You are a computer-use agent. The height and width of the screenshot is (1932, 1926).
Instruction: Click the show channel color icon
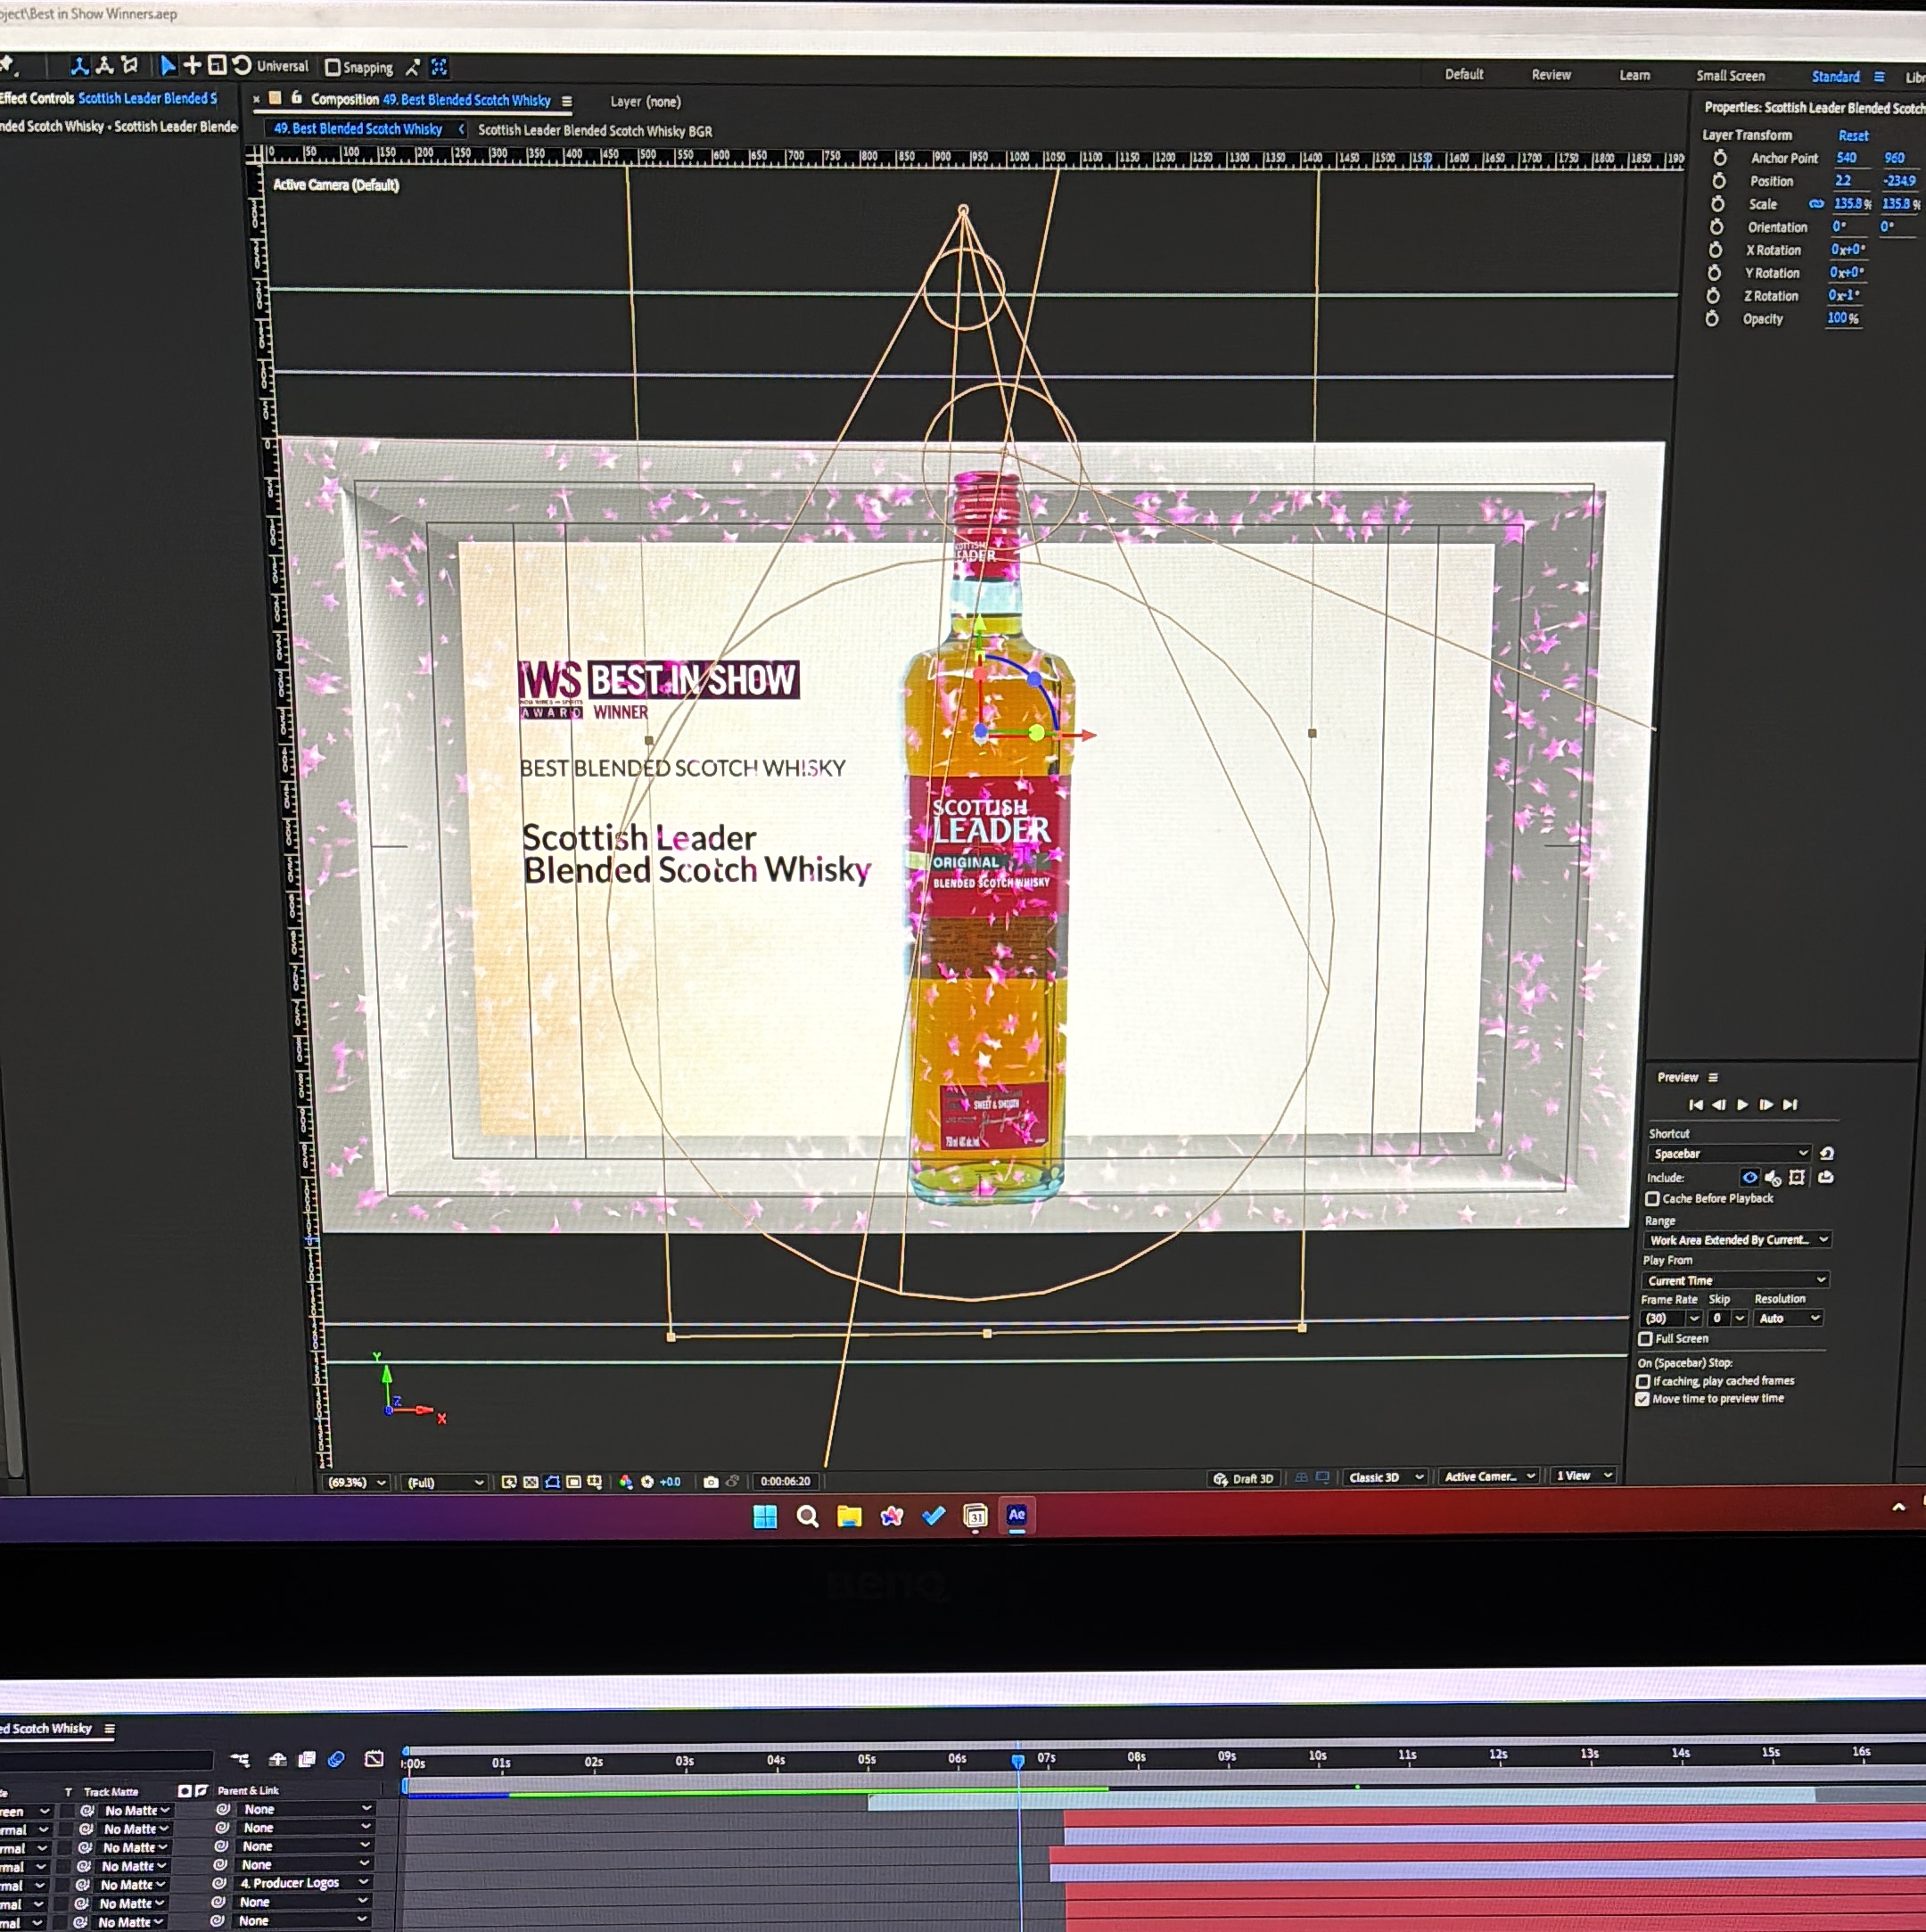click(x=626, y=1482)
